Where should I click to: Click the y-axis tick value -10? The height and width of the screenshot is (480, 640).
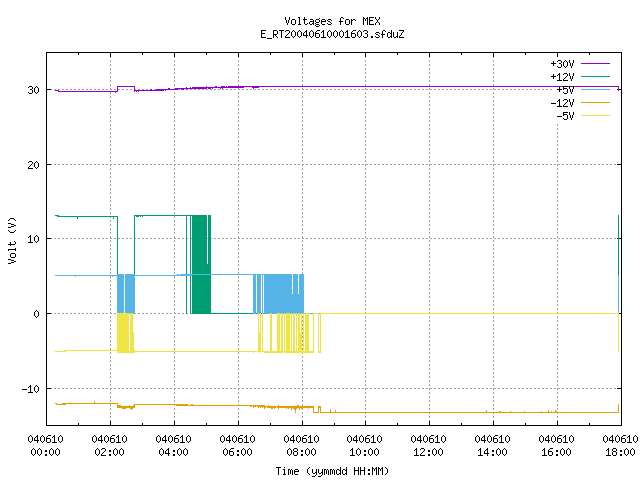point(31,389)
